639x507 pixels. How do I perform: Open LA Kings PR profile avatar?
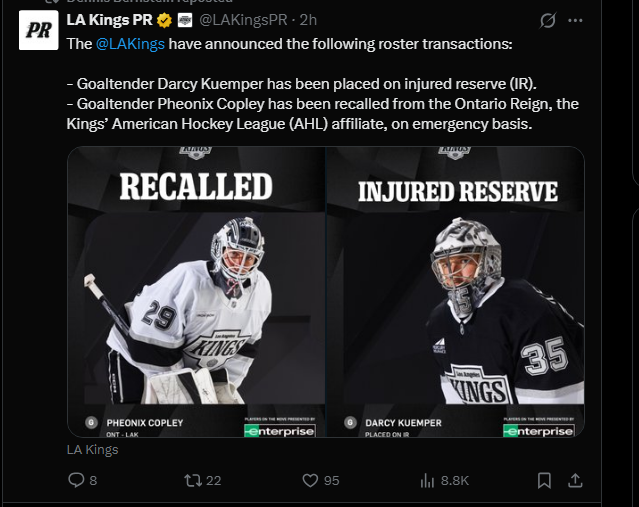[38, 31]
